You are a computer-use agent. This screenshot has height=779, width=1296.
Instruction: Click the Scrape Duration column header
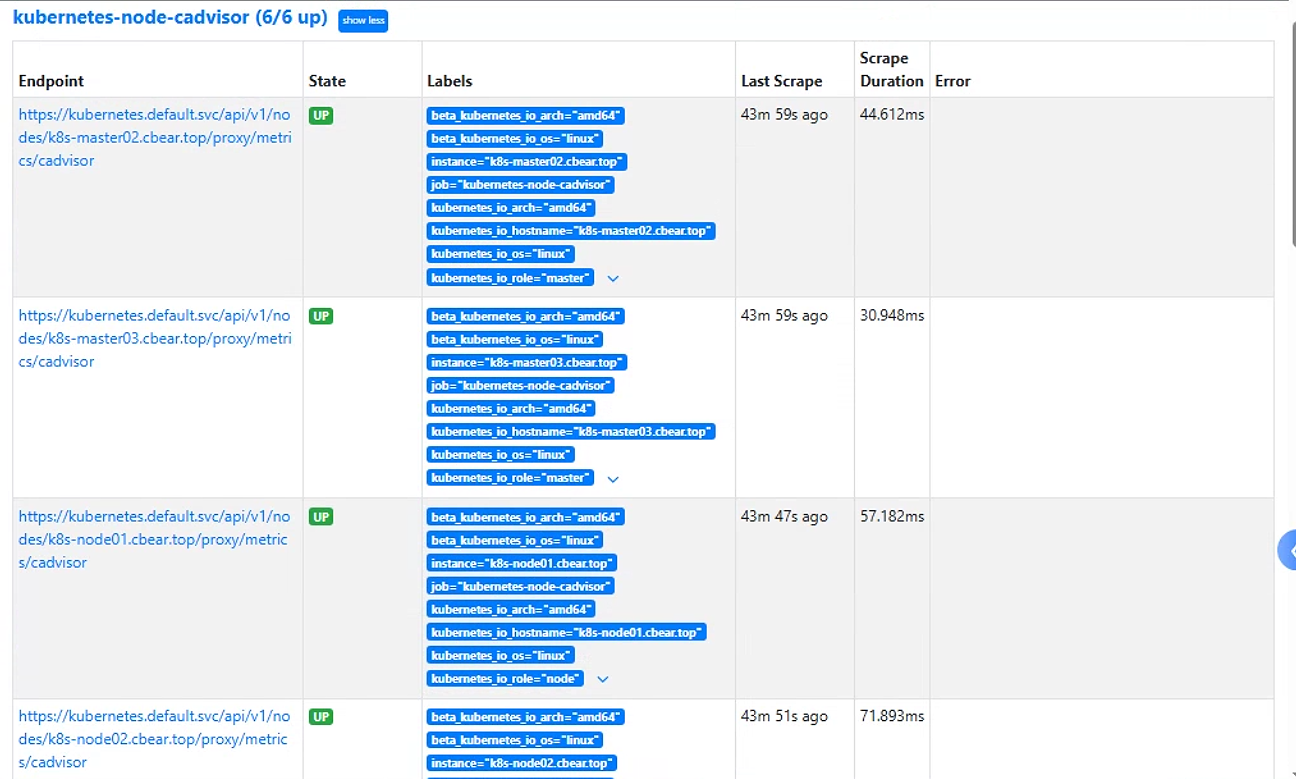(891, 69)
